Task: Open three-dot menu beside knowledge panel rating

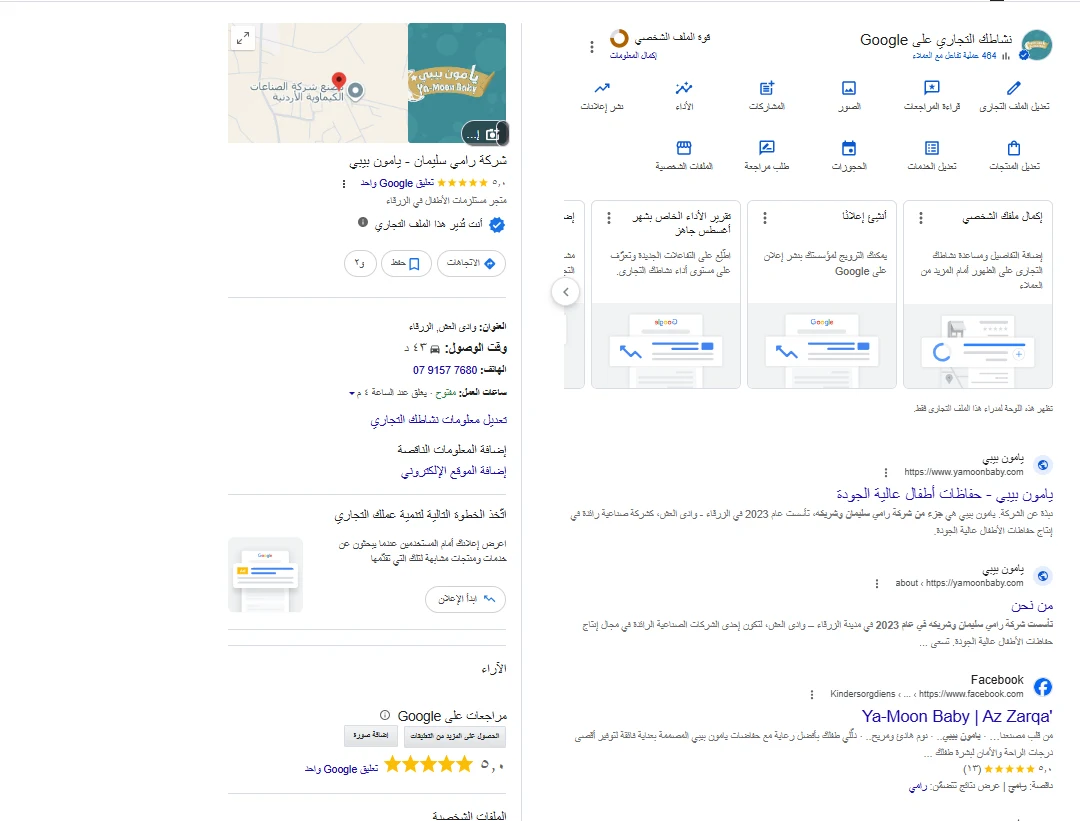Action: click(344, 184)
